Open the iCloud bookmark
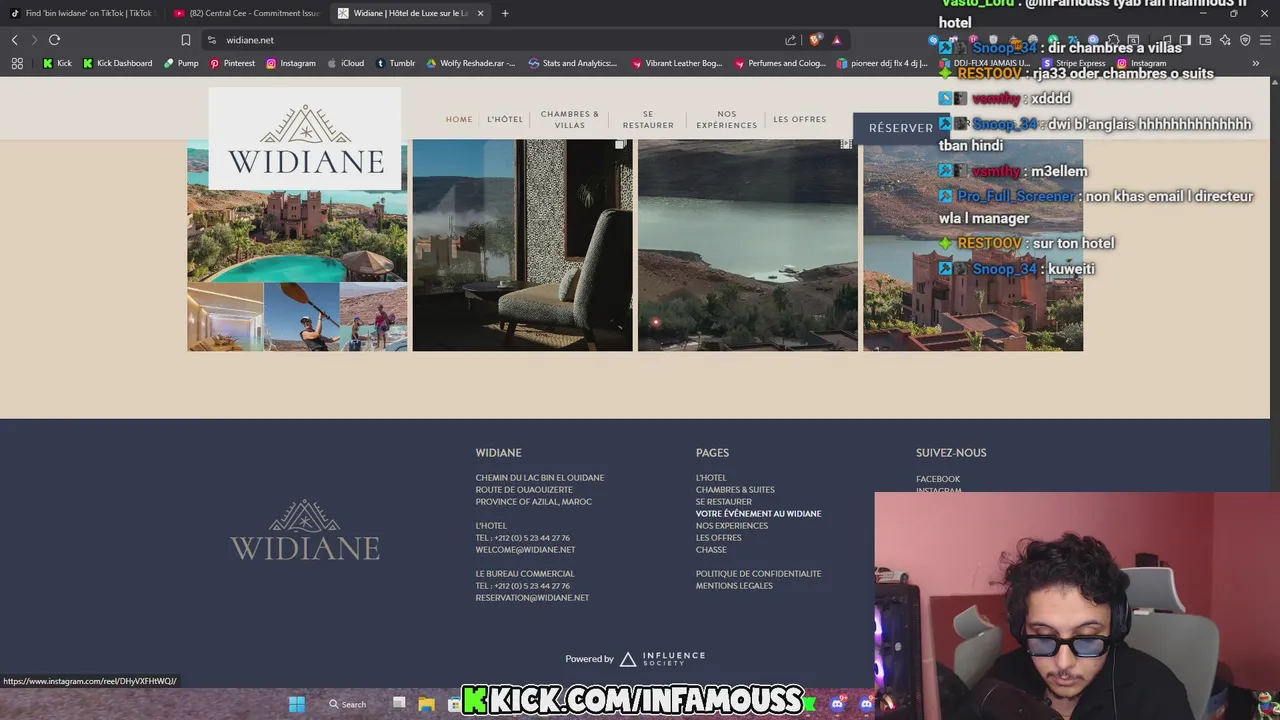 tap(346, 63)
